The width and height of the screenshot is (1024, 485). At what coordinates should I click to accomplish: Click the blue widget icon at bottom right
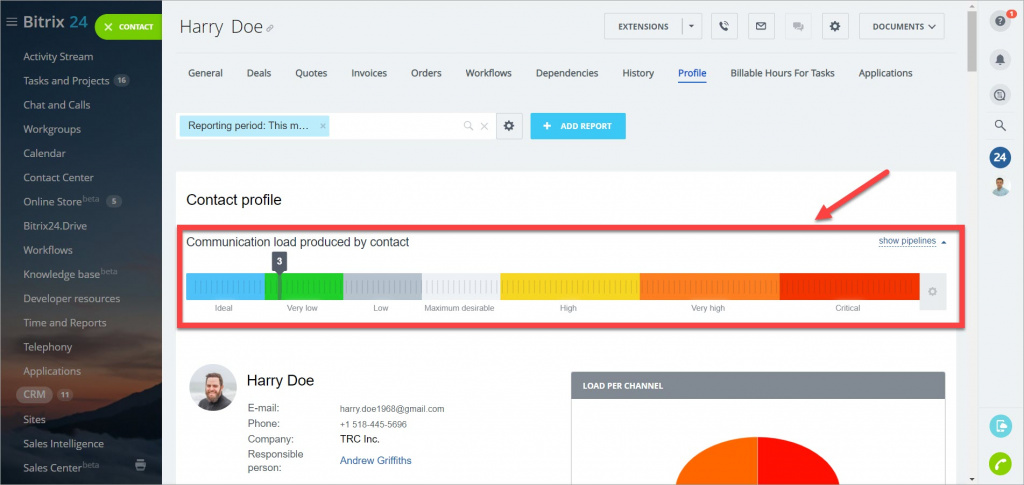[x=1000, y=426]
